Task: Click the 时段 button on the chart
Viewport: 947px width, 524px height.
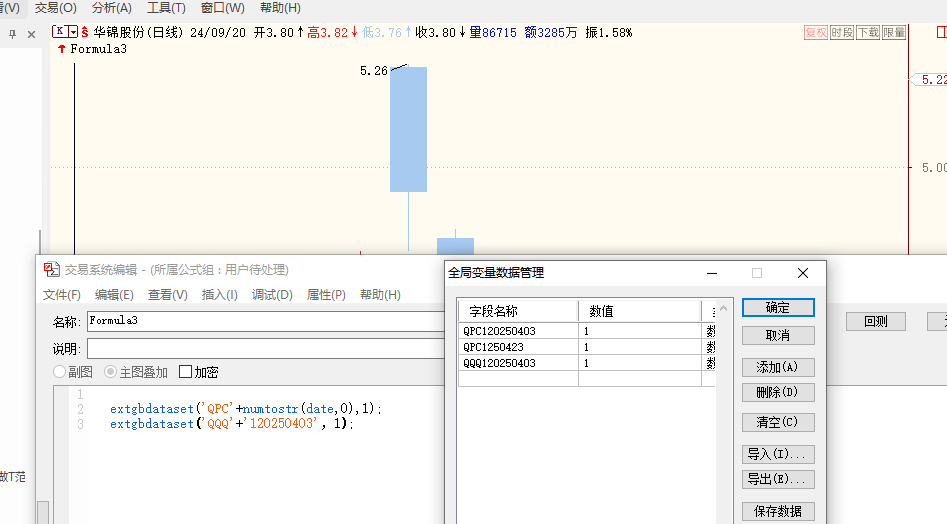Action: coord(842,33)
